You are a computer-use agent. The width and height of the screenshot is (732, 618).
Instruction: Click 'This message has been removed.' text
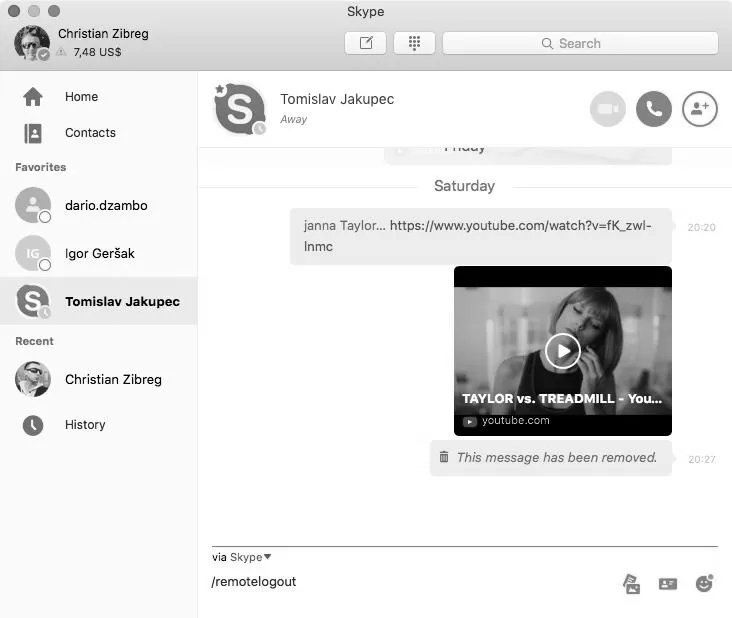click(x=557, y=457)
